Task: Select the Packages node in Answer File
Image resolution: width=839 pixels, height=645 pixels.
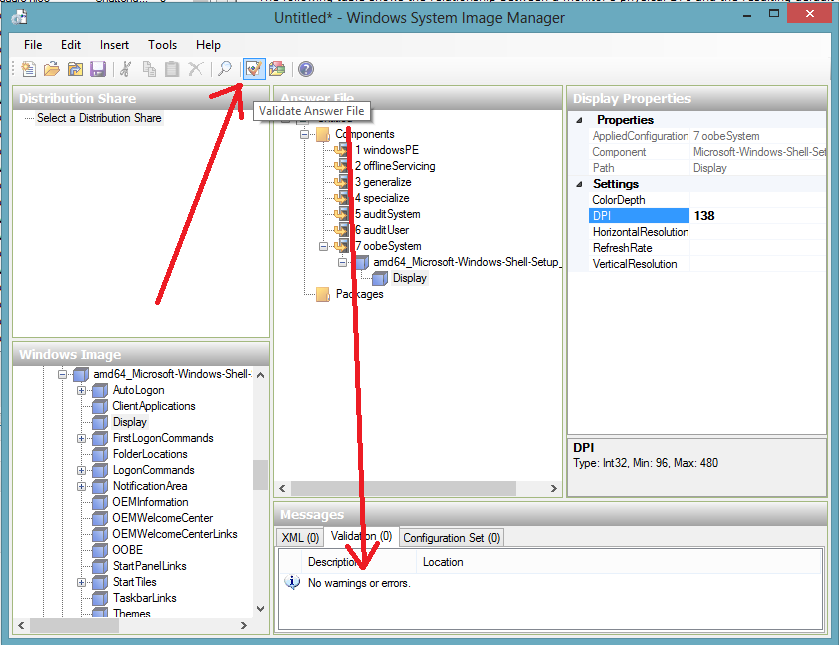Action: coord(360,294)
